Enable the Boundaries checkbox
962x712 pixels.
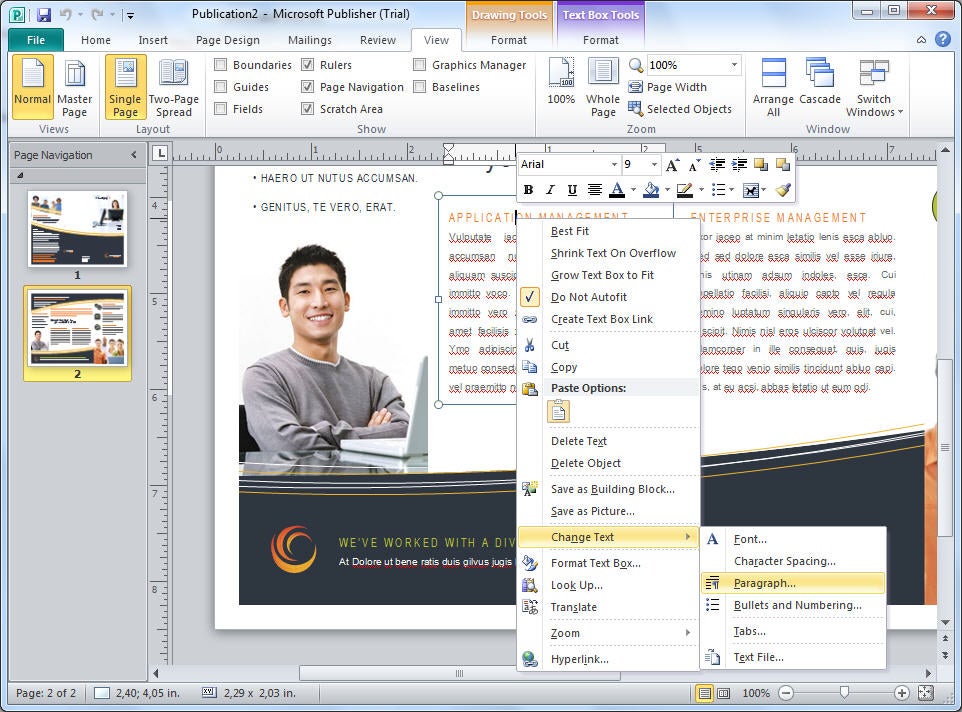pos(221,65)
